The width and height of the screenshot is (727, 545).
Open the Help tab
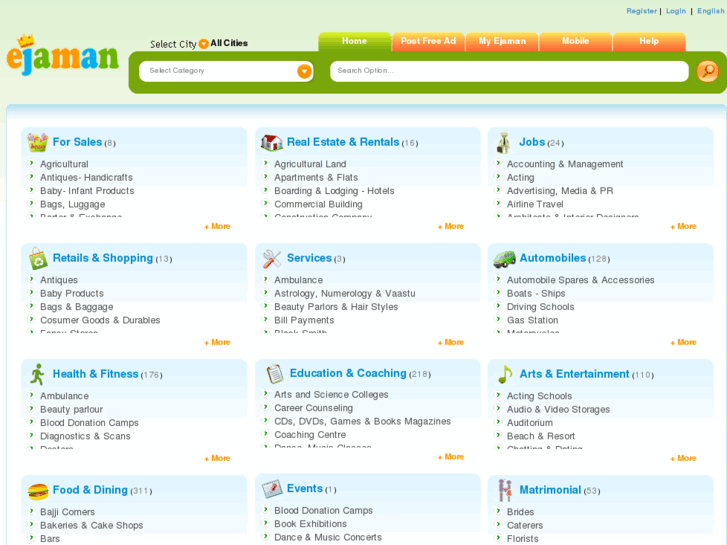(649, 41)
